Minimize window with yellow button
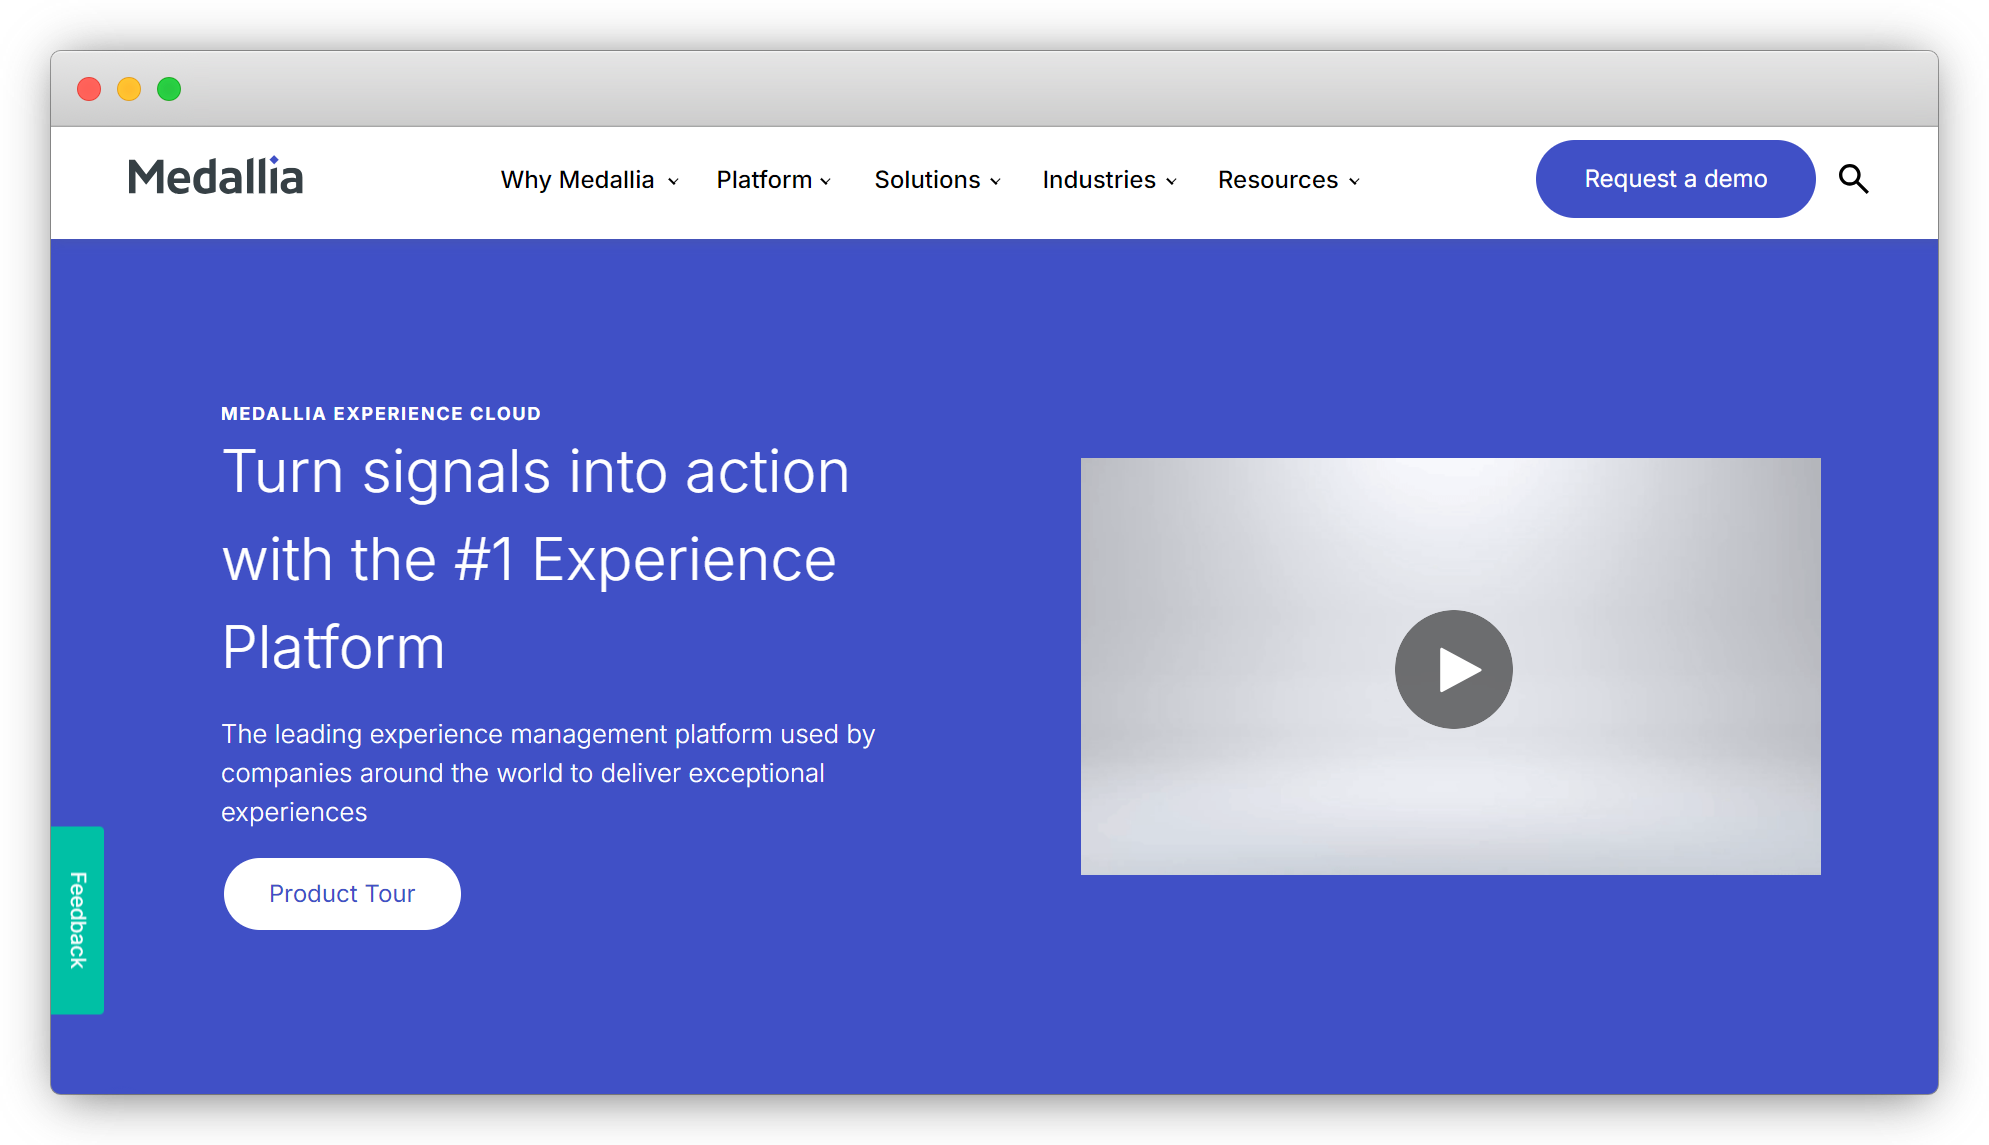 (129, 89)
